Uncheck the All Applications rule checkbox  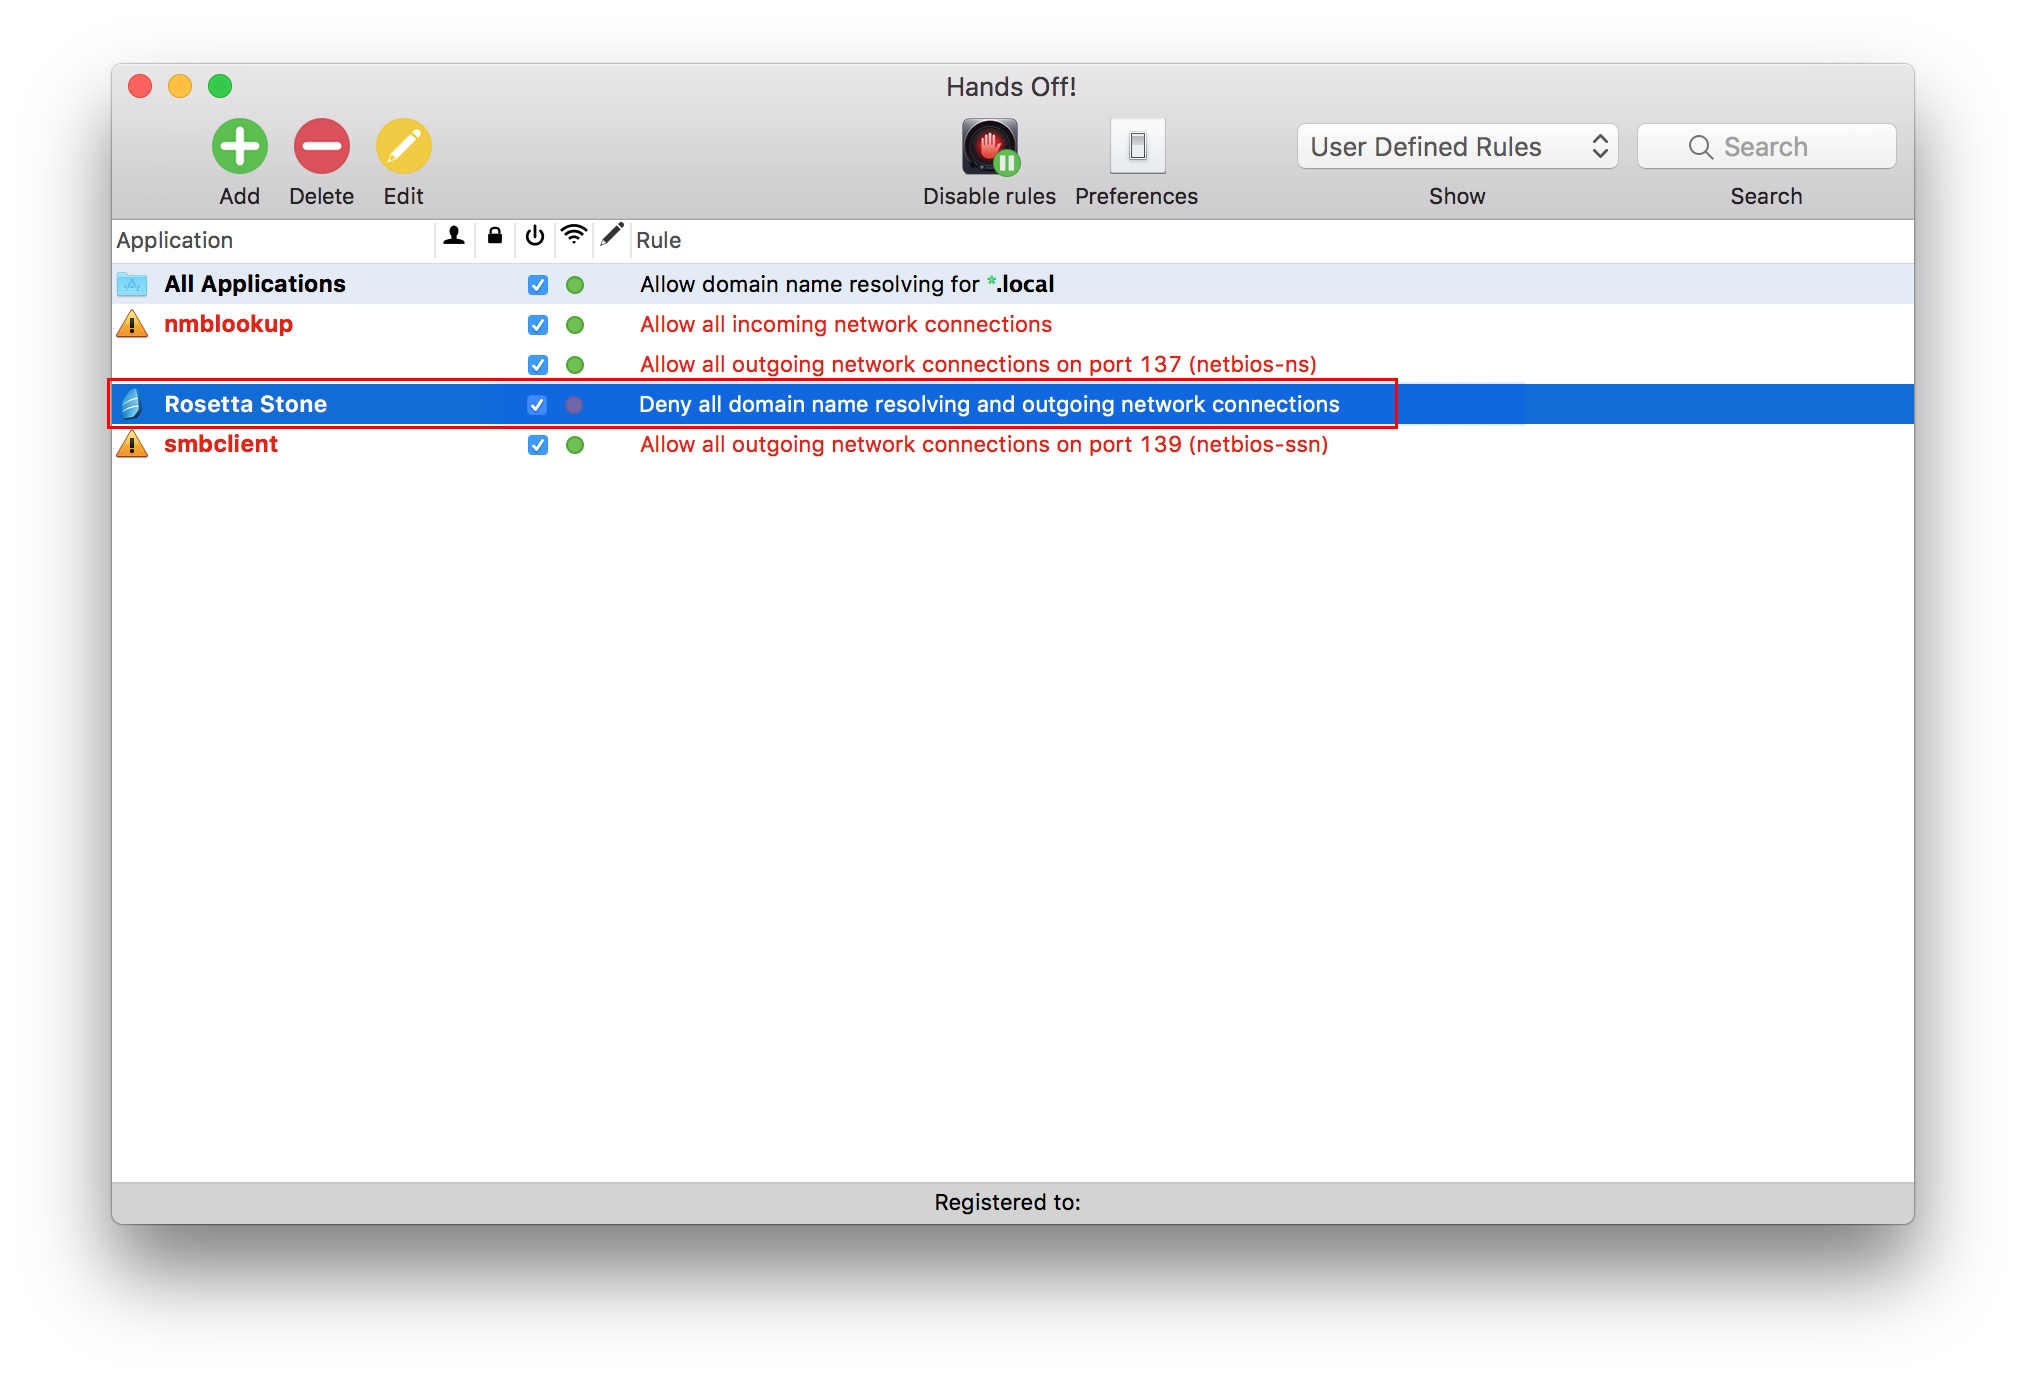537,285
